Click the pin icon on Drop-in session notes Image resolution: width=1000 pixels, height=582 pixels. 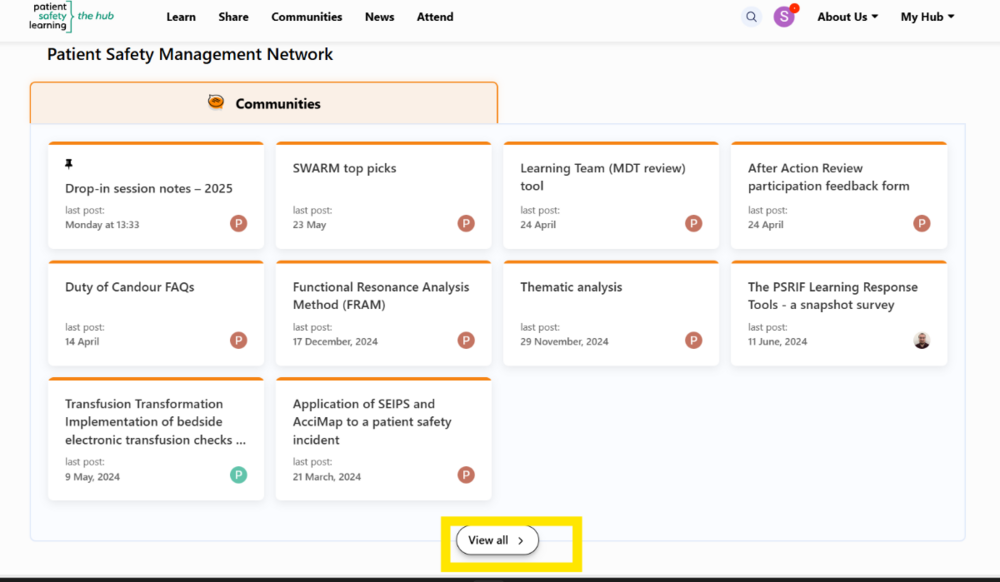69,164
